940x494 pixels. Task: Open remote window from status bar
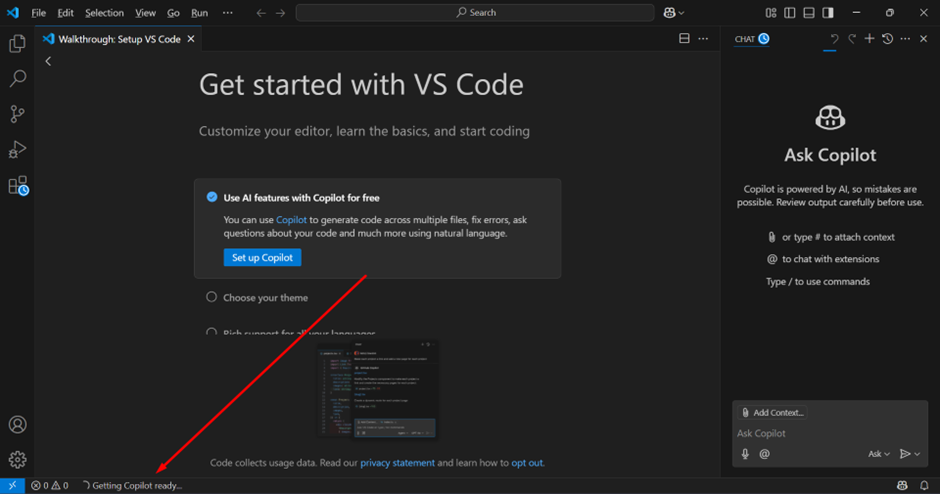[x=12, y=486]
